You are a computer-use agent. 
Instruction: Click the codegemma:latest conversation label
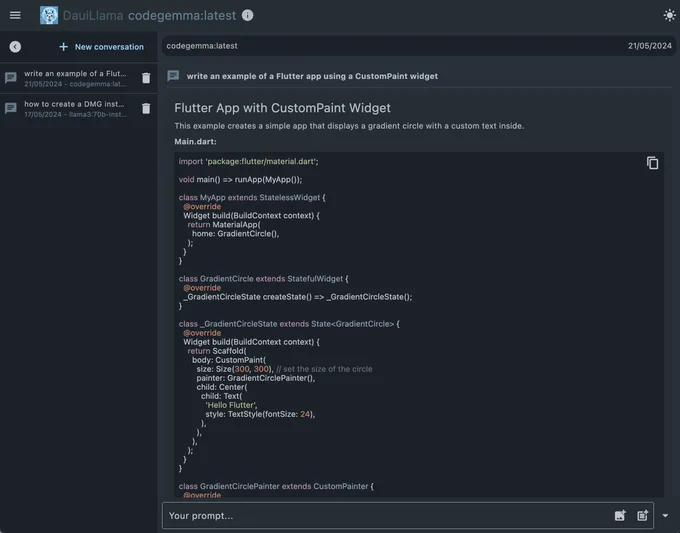[202, 46]
